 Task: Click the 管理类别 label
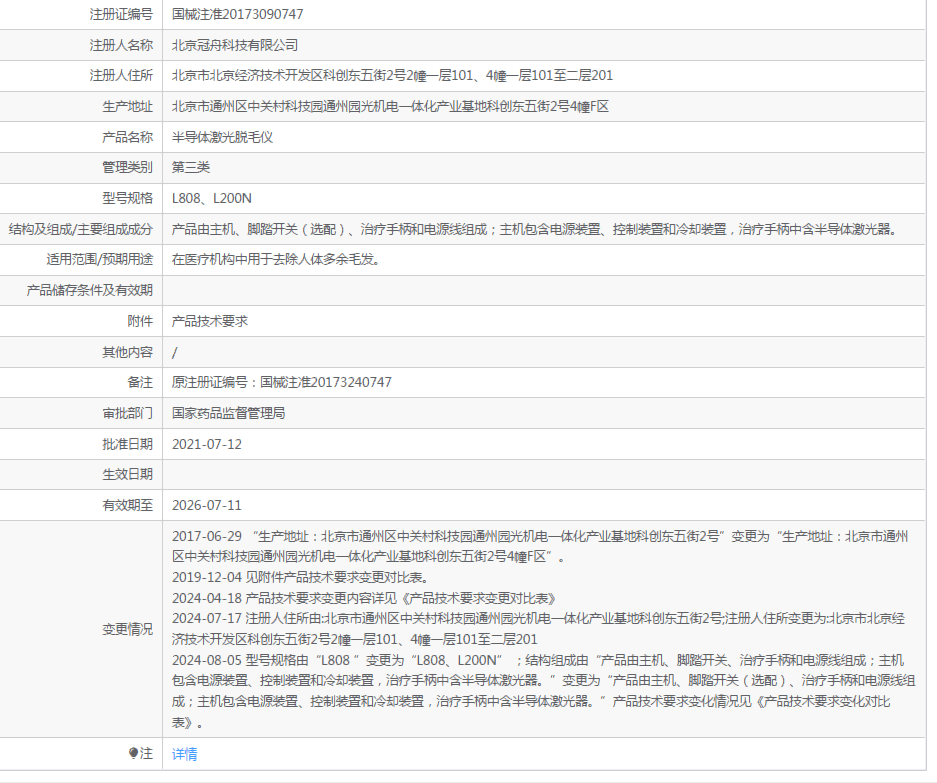pyautogui.click(x=127, y=167)
